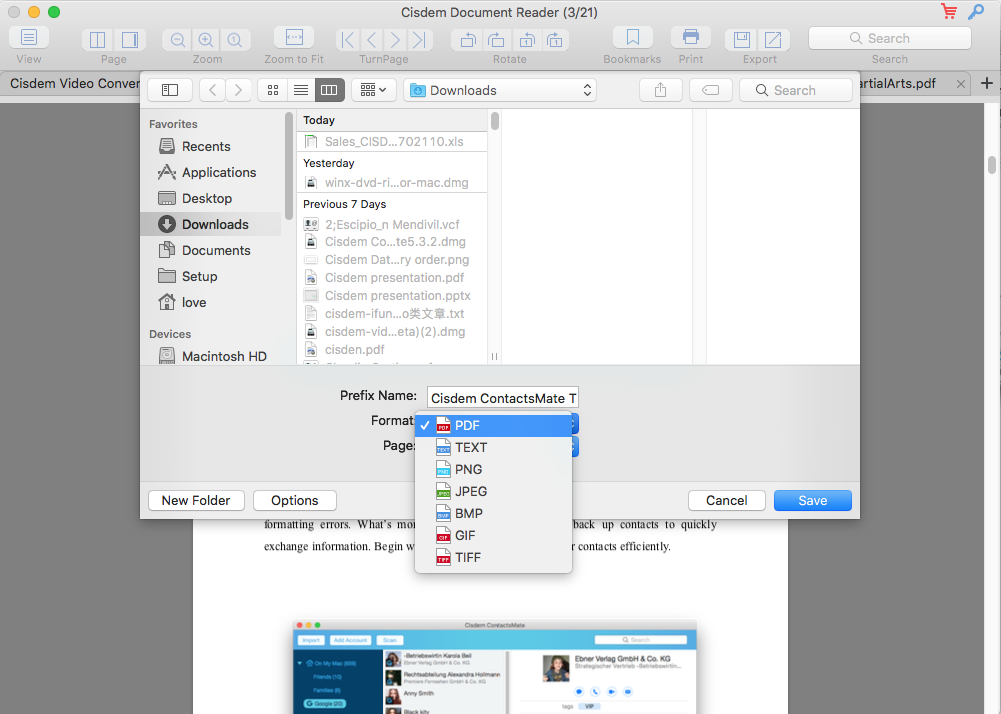
Task: Open the item grouping dropdown
Action: (374, 90)
